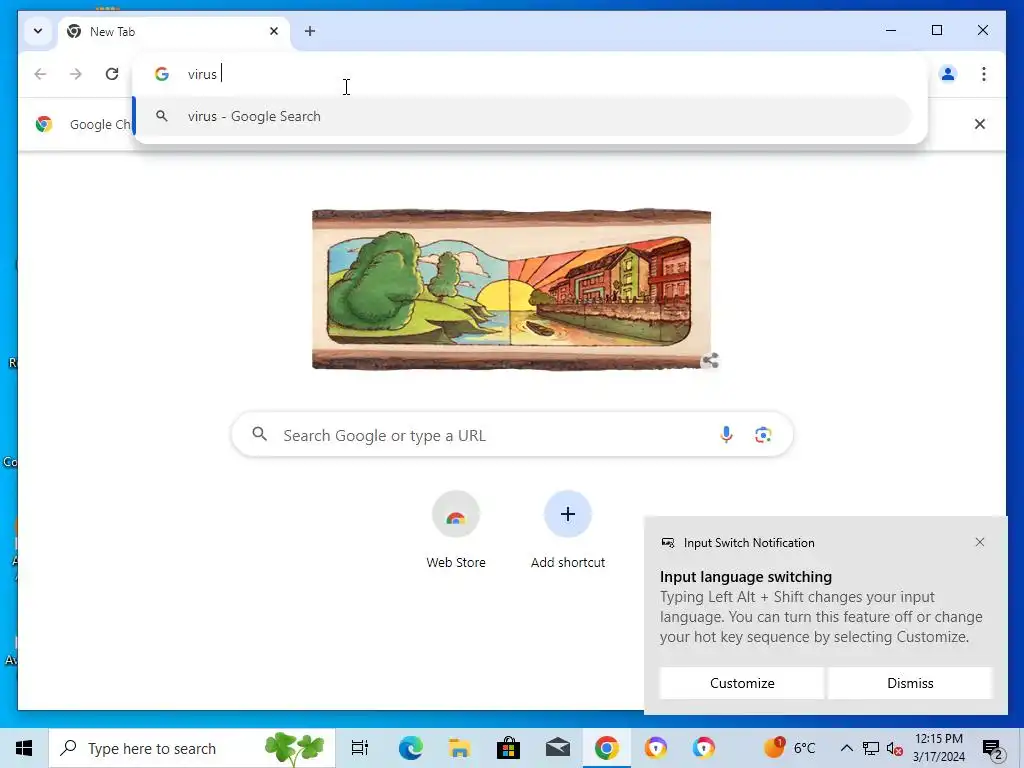The height and width of the screenshot is (768, 1024).
Task: Reload the page
Action: tap(112, 74)
